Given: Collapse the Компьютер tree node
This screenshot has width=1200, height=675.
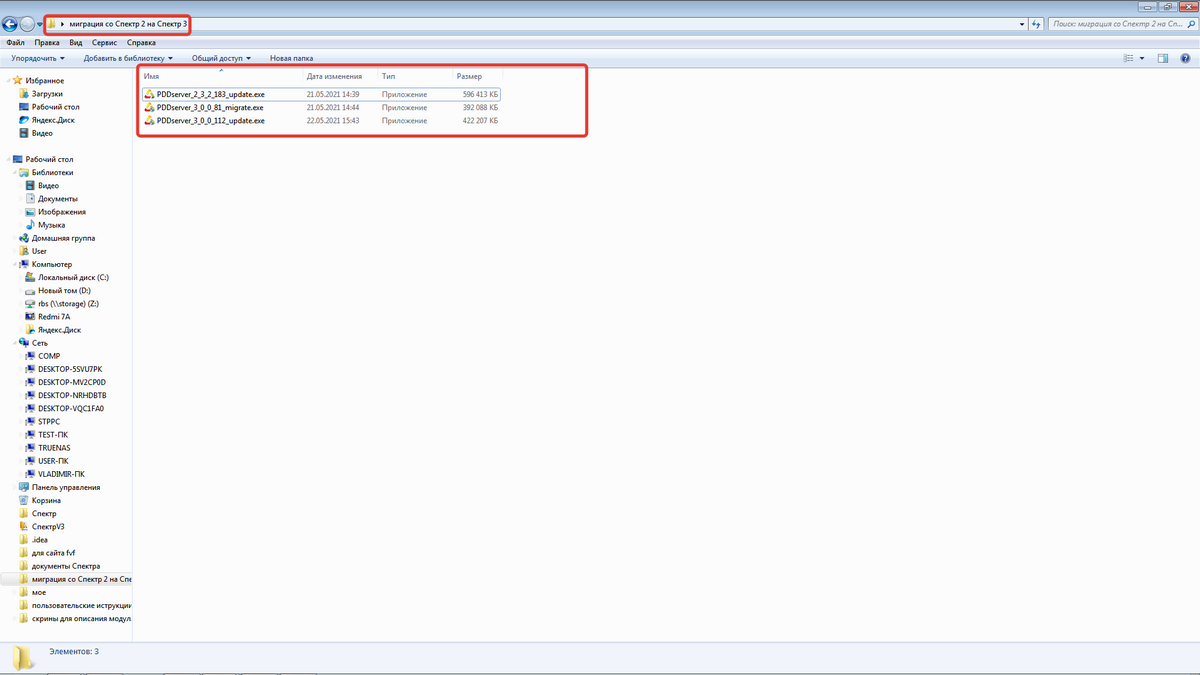Looking at the screenshot, I should click(15, 264).
